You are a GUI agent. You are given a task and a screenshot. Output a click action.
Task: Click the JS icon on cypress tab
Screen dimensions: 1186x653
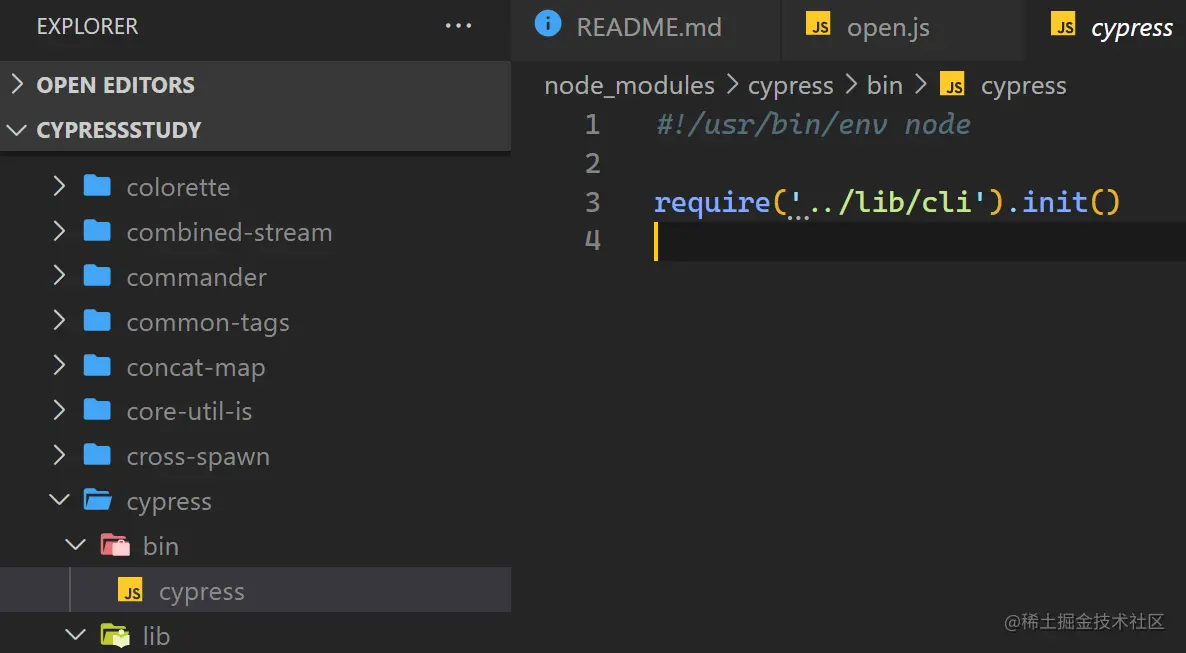click(1063, 24)
